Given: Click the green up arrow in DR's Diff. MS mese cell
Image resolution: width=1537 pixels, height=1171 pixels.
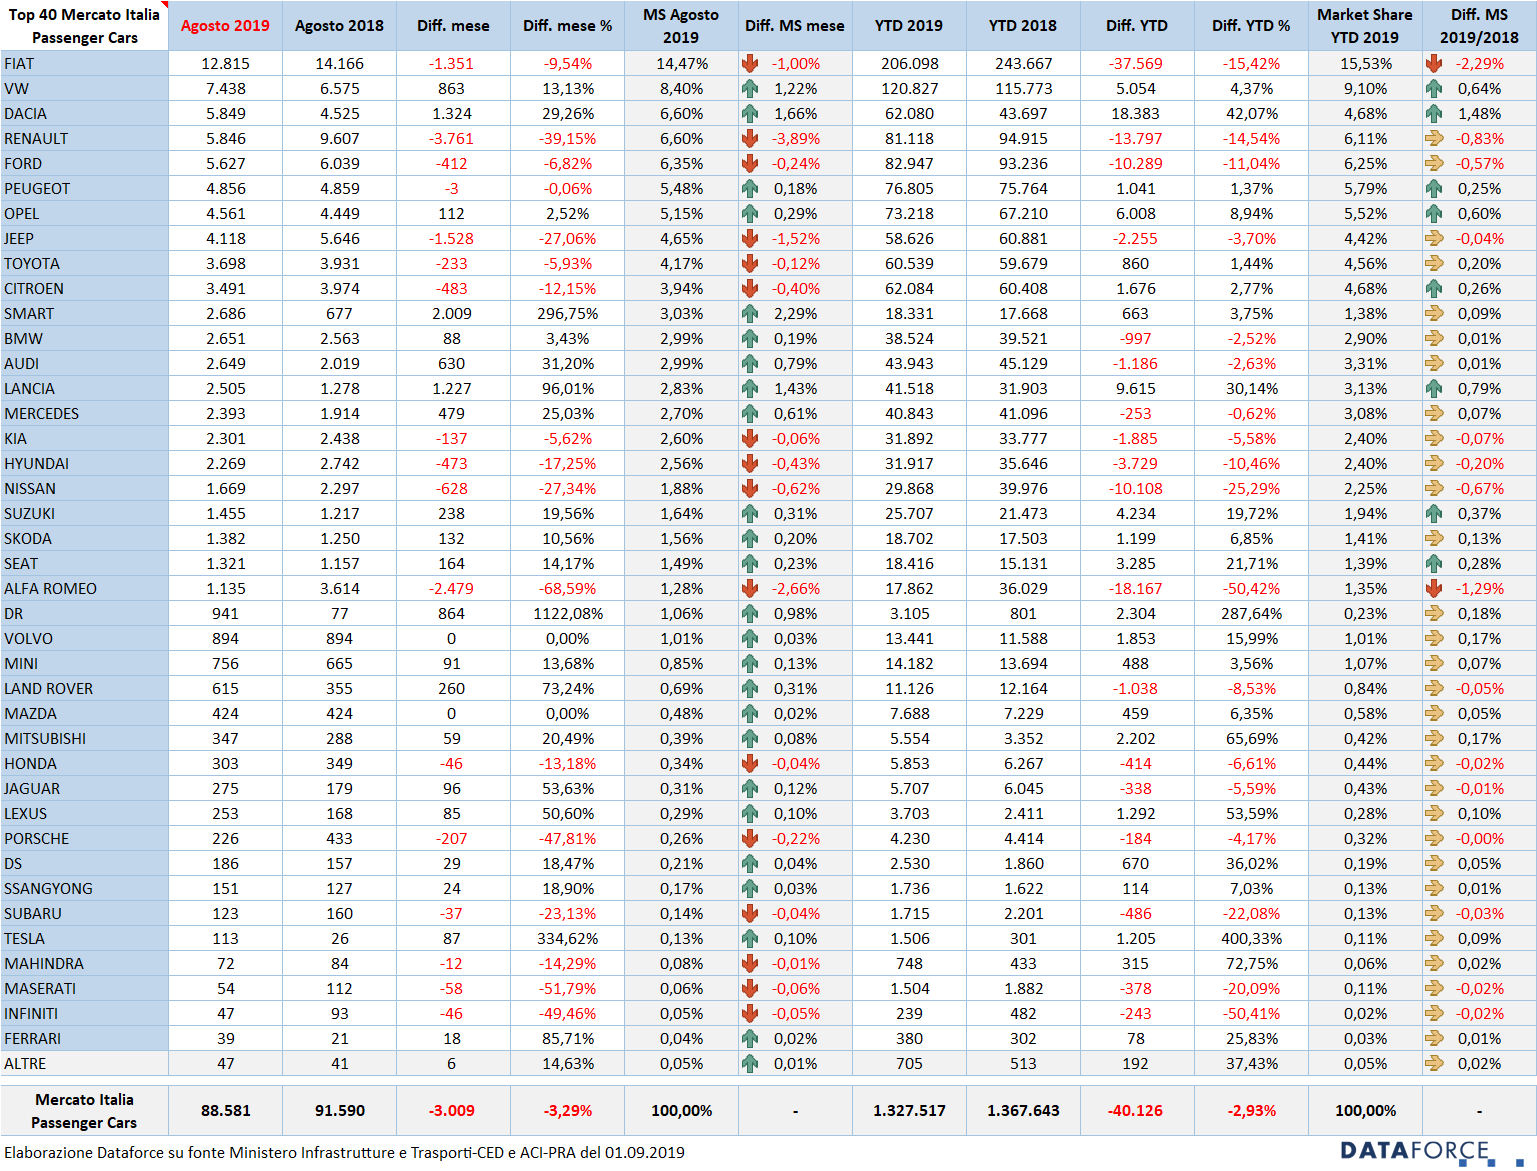Looking at the screenshot, I should point(750,613).
